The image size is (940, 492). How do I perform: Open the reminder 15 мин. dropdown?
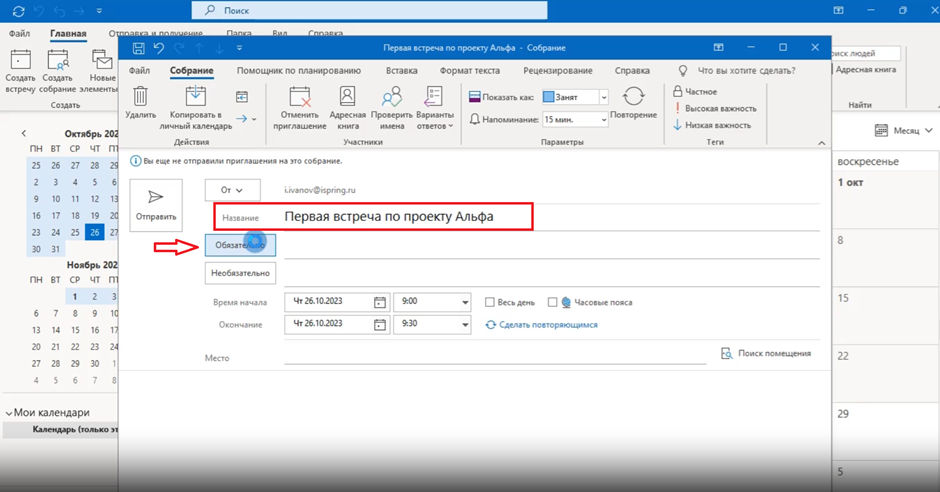pyautogui.click(x=603, y=119)
